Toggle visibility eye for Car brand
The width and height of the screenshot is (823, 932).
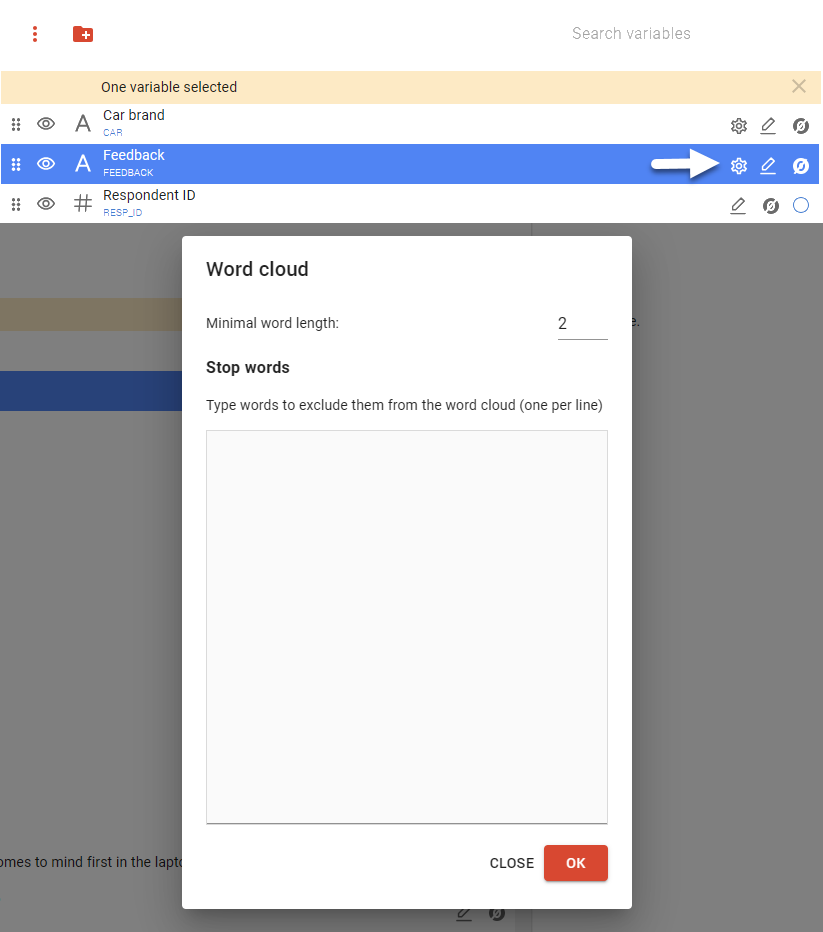46,124
